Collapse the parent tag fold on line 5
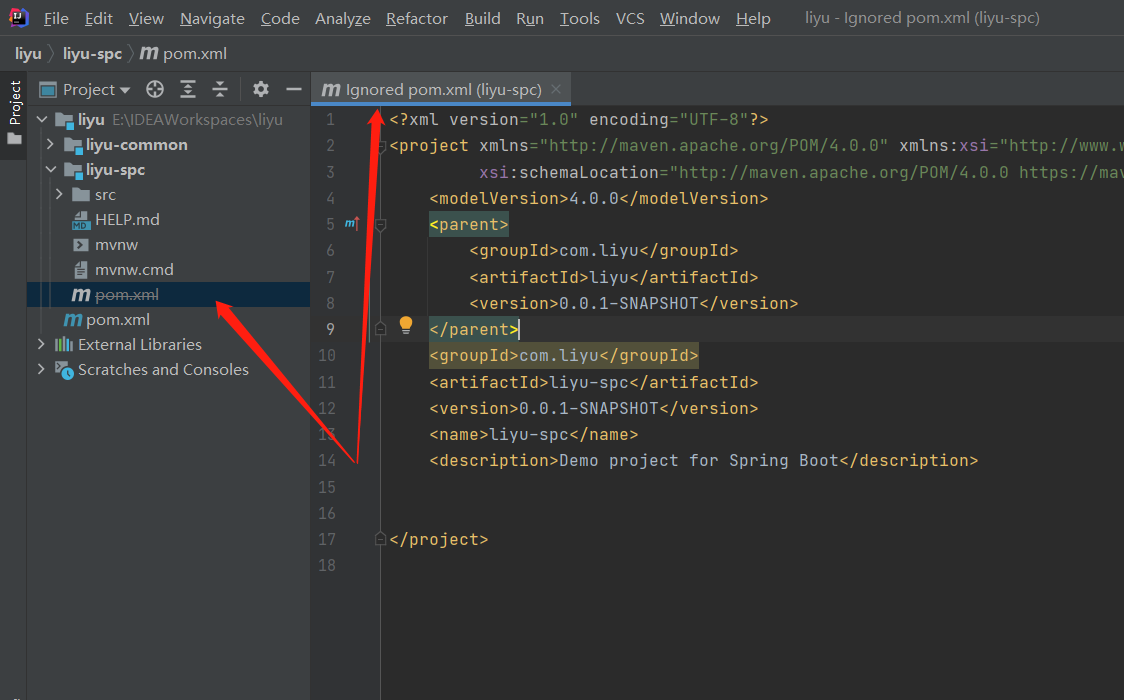This screenshot has height=700, width=1124. click(381, 225)
